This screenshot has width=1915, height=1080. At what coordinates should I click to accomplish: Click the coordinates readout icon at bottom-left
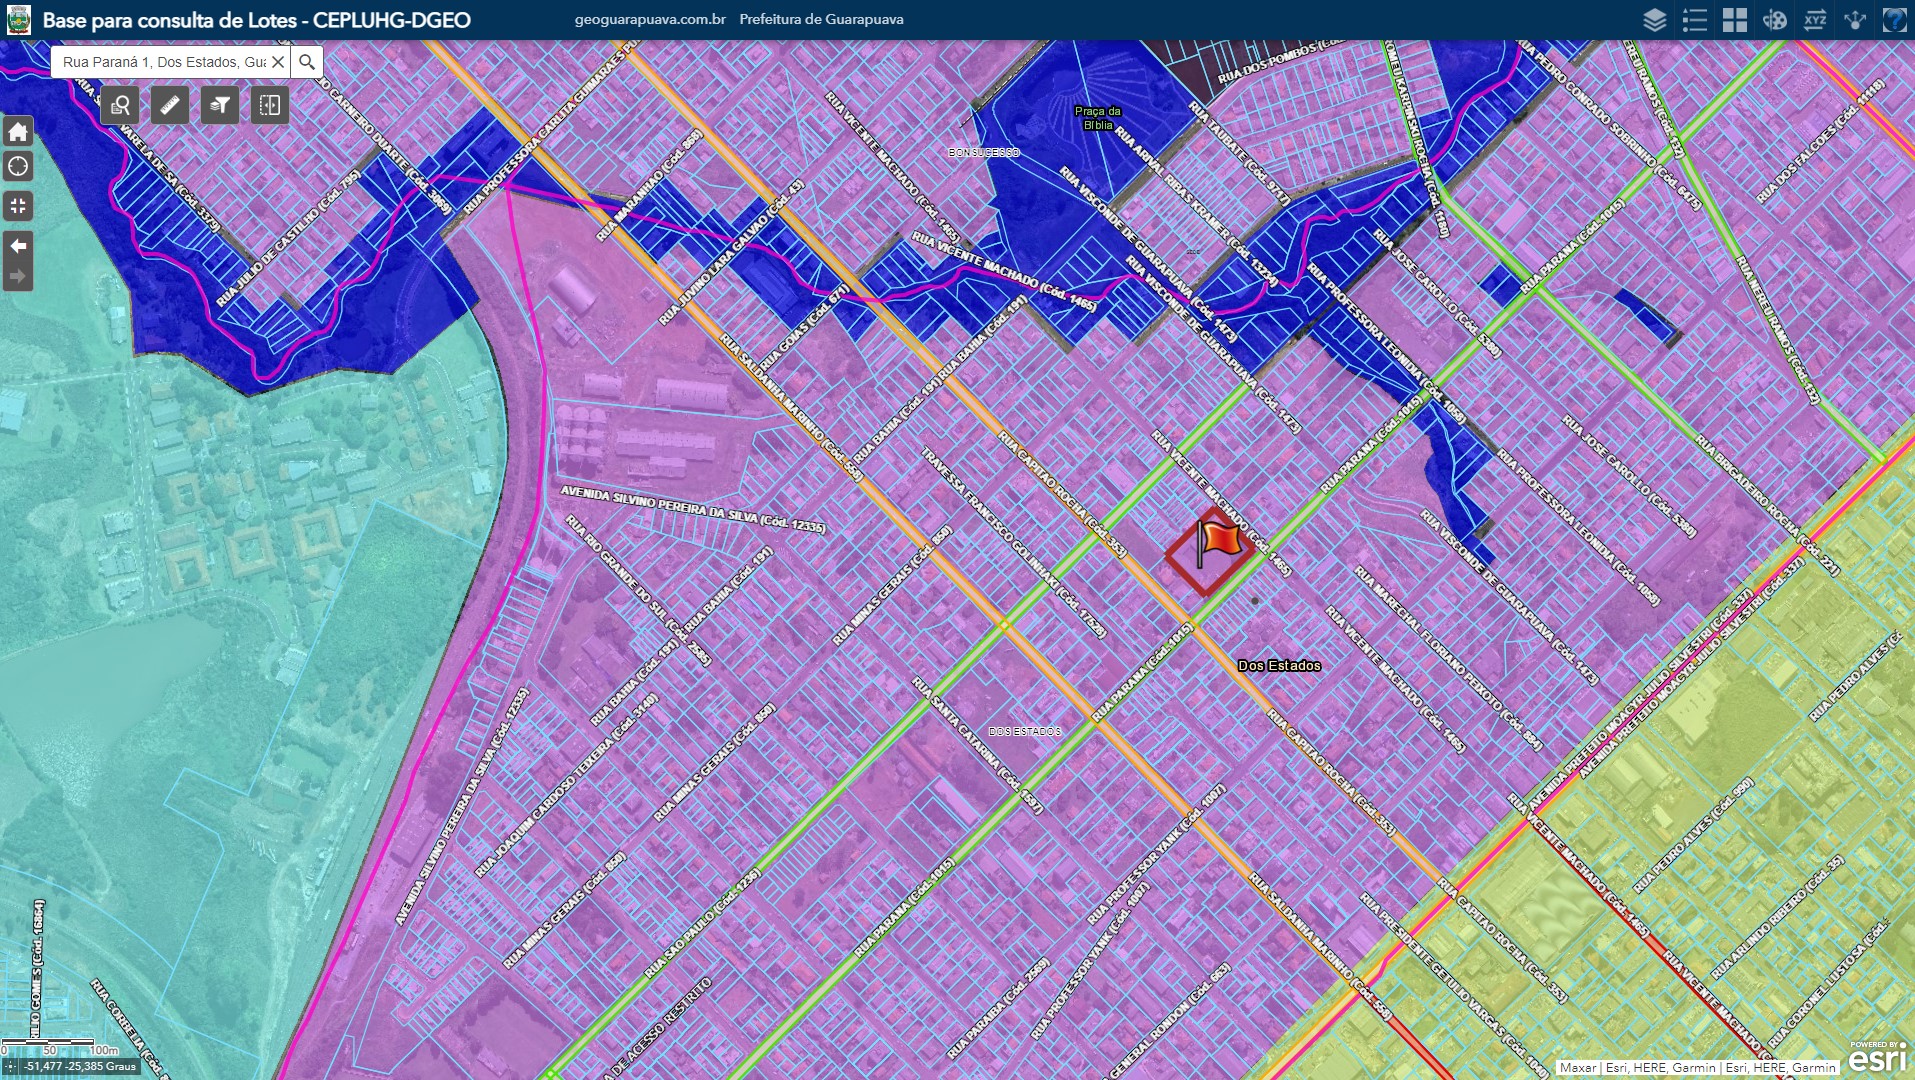[11, 1066]
